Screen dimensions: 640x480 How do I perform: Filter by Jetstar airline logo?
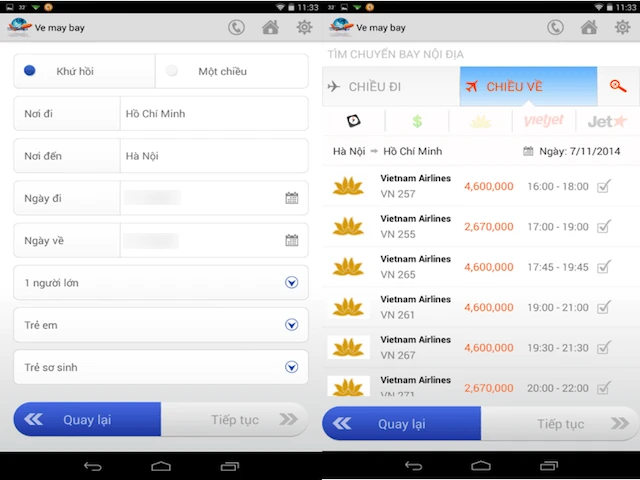pos(607,121)
